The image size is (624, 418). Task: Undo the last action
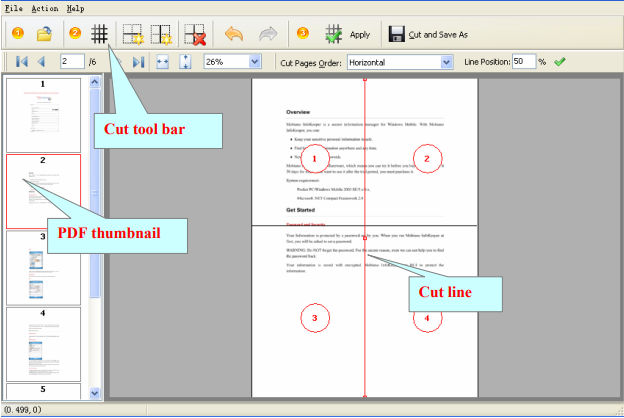pos(234,34)
